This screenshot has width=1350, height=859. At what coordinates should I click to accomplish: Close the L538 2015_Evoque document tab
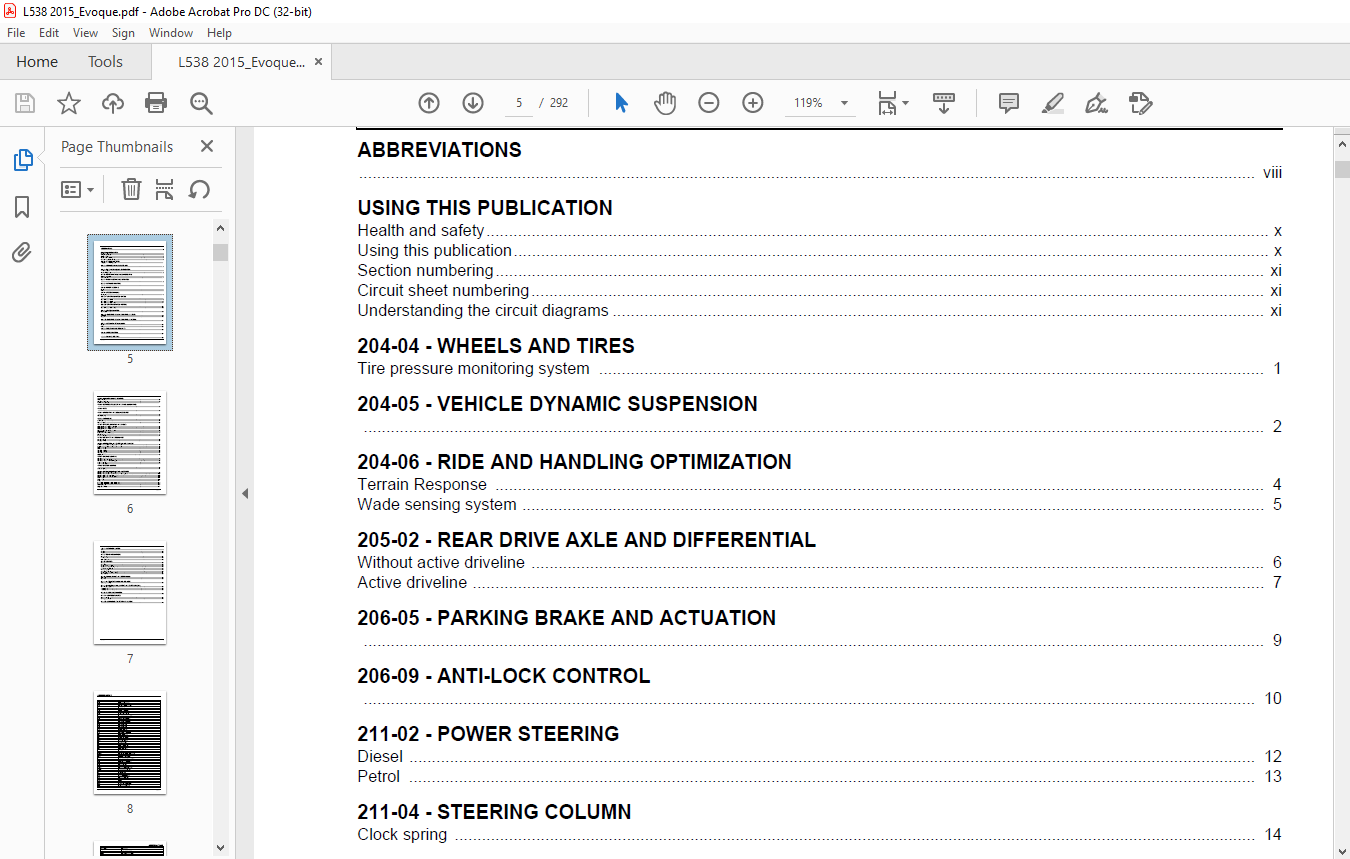pos(319,62)
